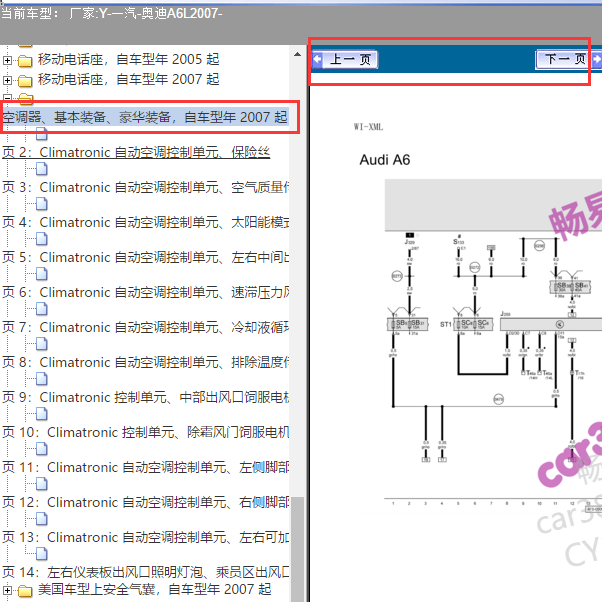Open 页 11: Climatronic 左侧脚部 page
The width and height of the screenshot is (602, 602).
(x=146, y=467)
